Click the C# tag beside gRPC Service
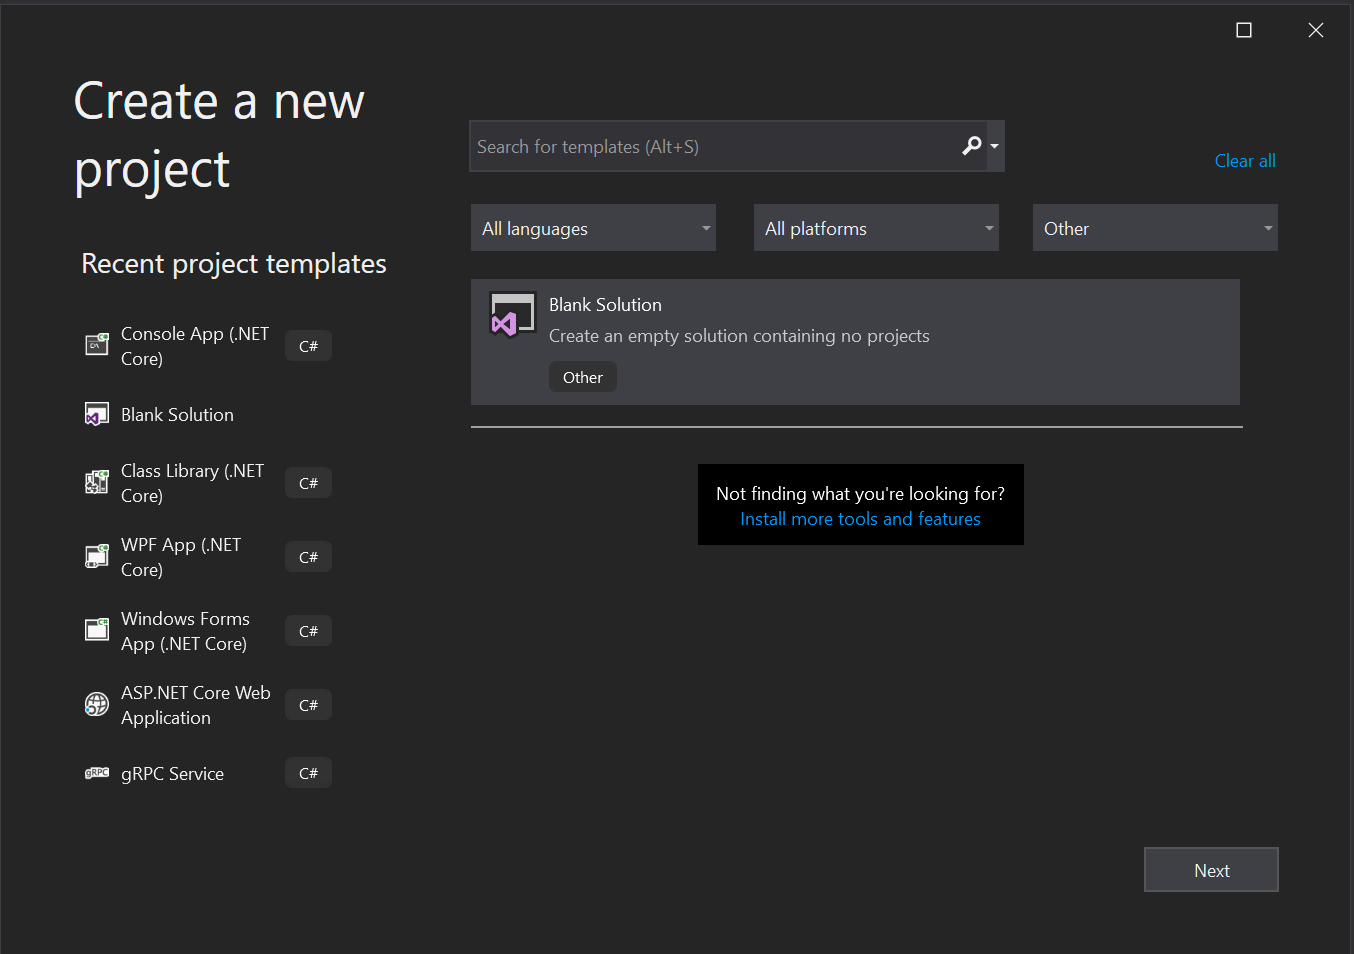This screenshot has width=1354, height=954. (308, 773)
